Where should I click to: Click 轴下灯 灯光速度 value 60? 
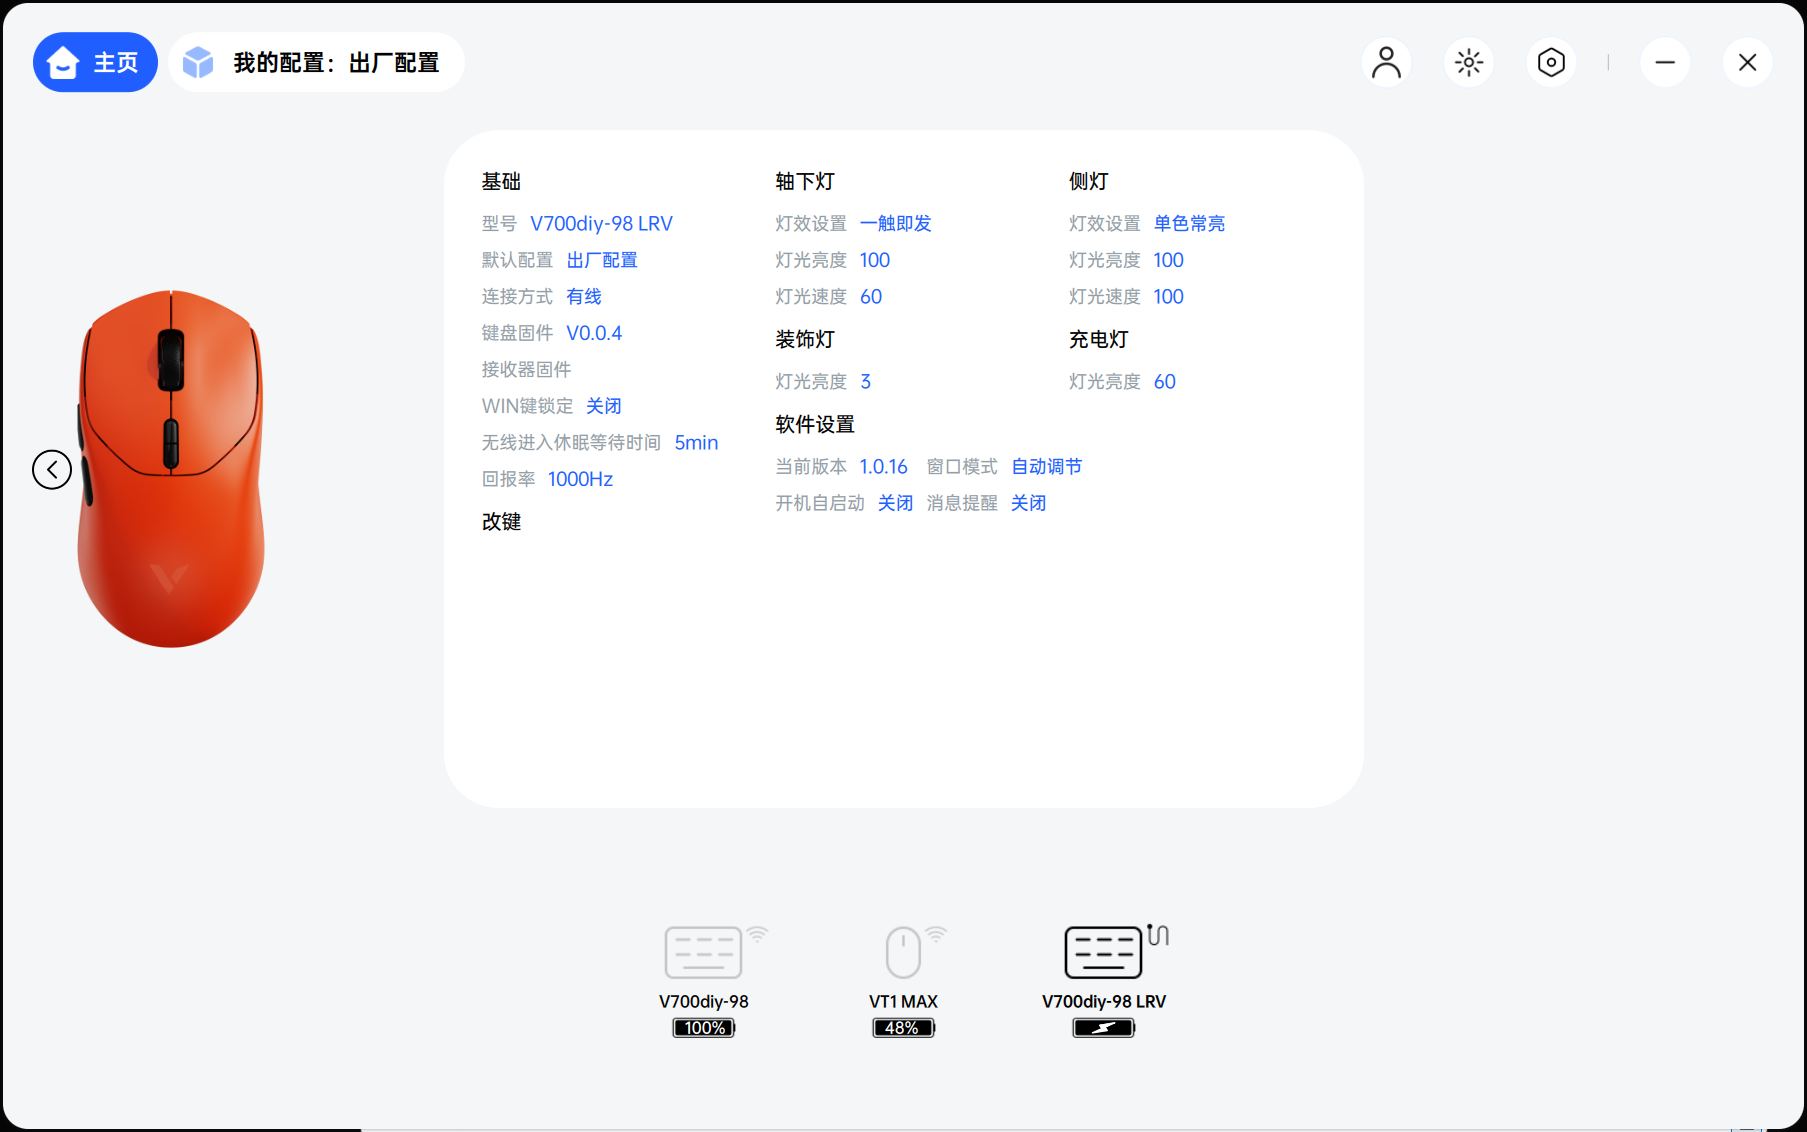pos(871,296)
